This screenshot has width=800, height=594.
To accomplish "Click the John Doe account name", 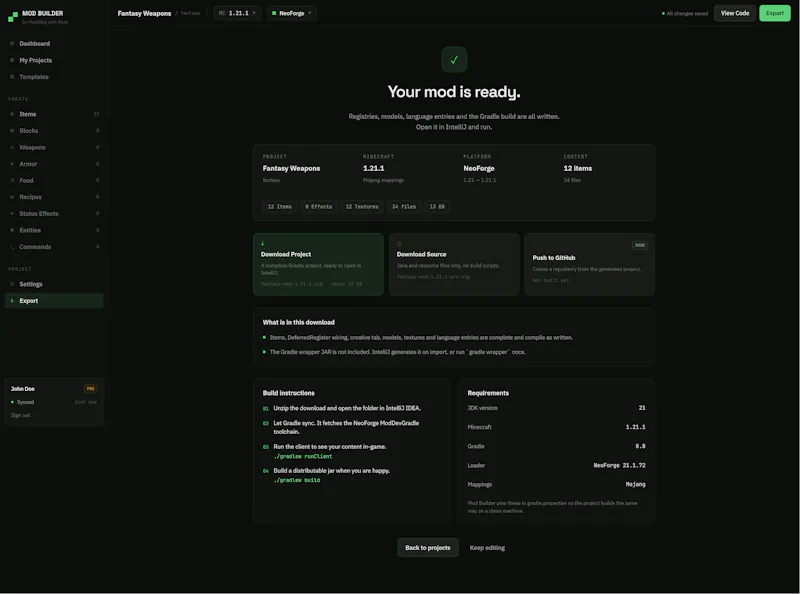I will (23, 389).
